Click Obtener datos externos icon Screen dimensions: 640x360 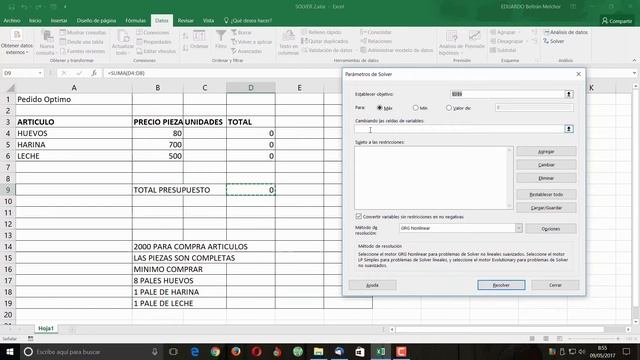(x=17, y=42)
